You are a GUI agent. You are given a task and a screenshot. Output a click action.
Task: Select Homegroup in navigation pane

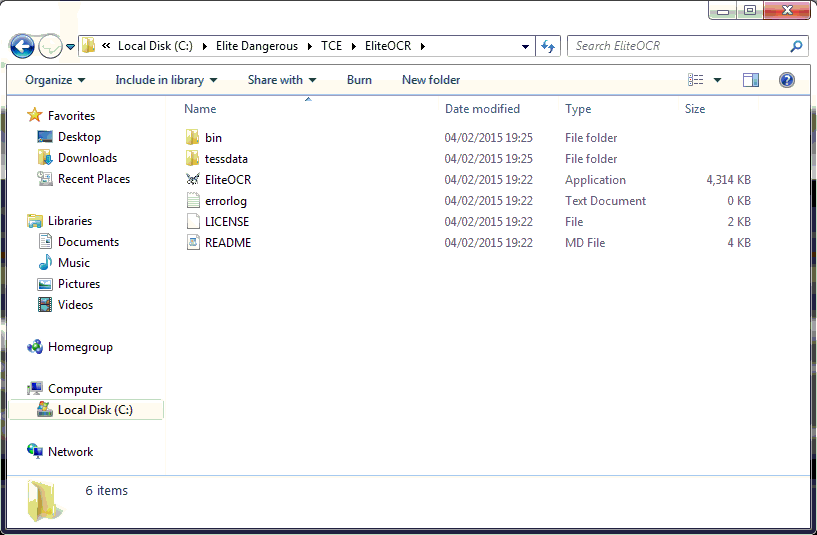tap(80, 347)
